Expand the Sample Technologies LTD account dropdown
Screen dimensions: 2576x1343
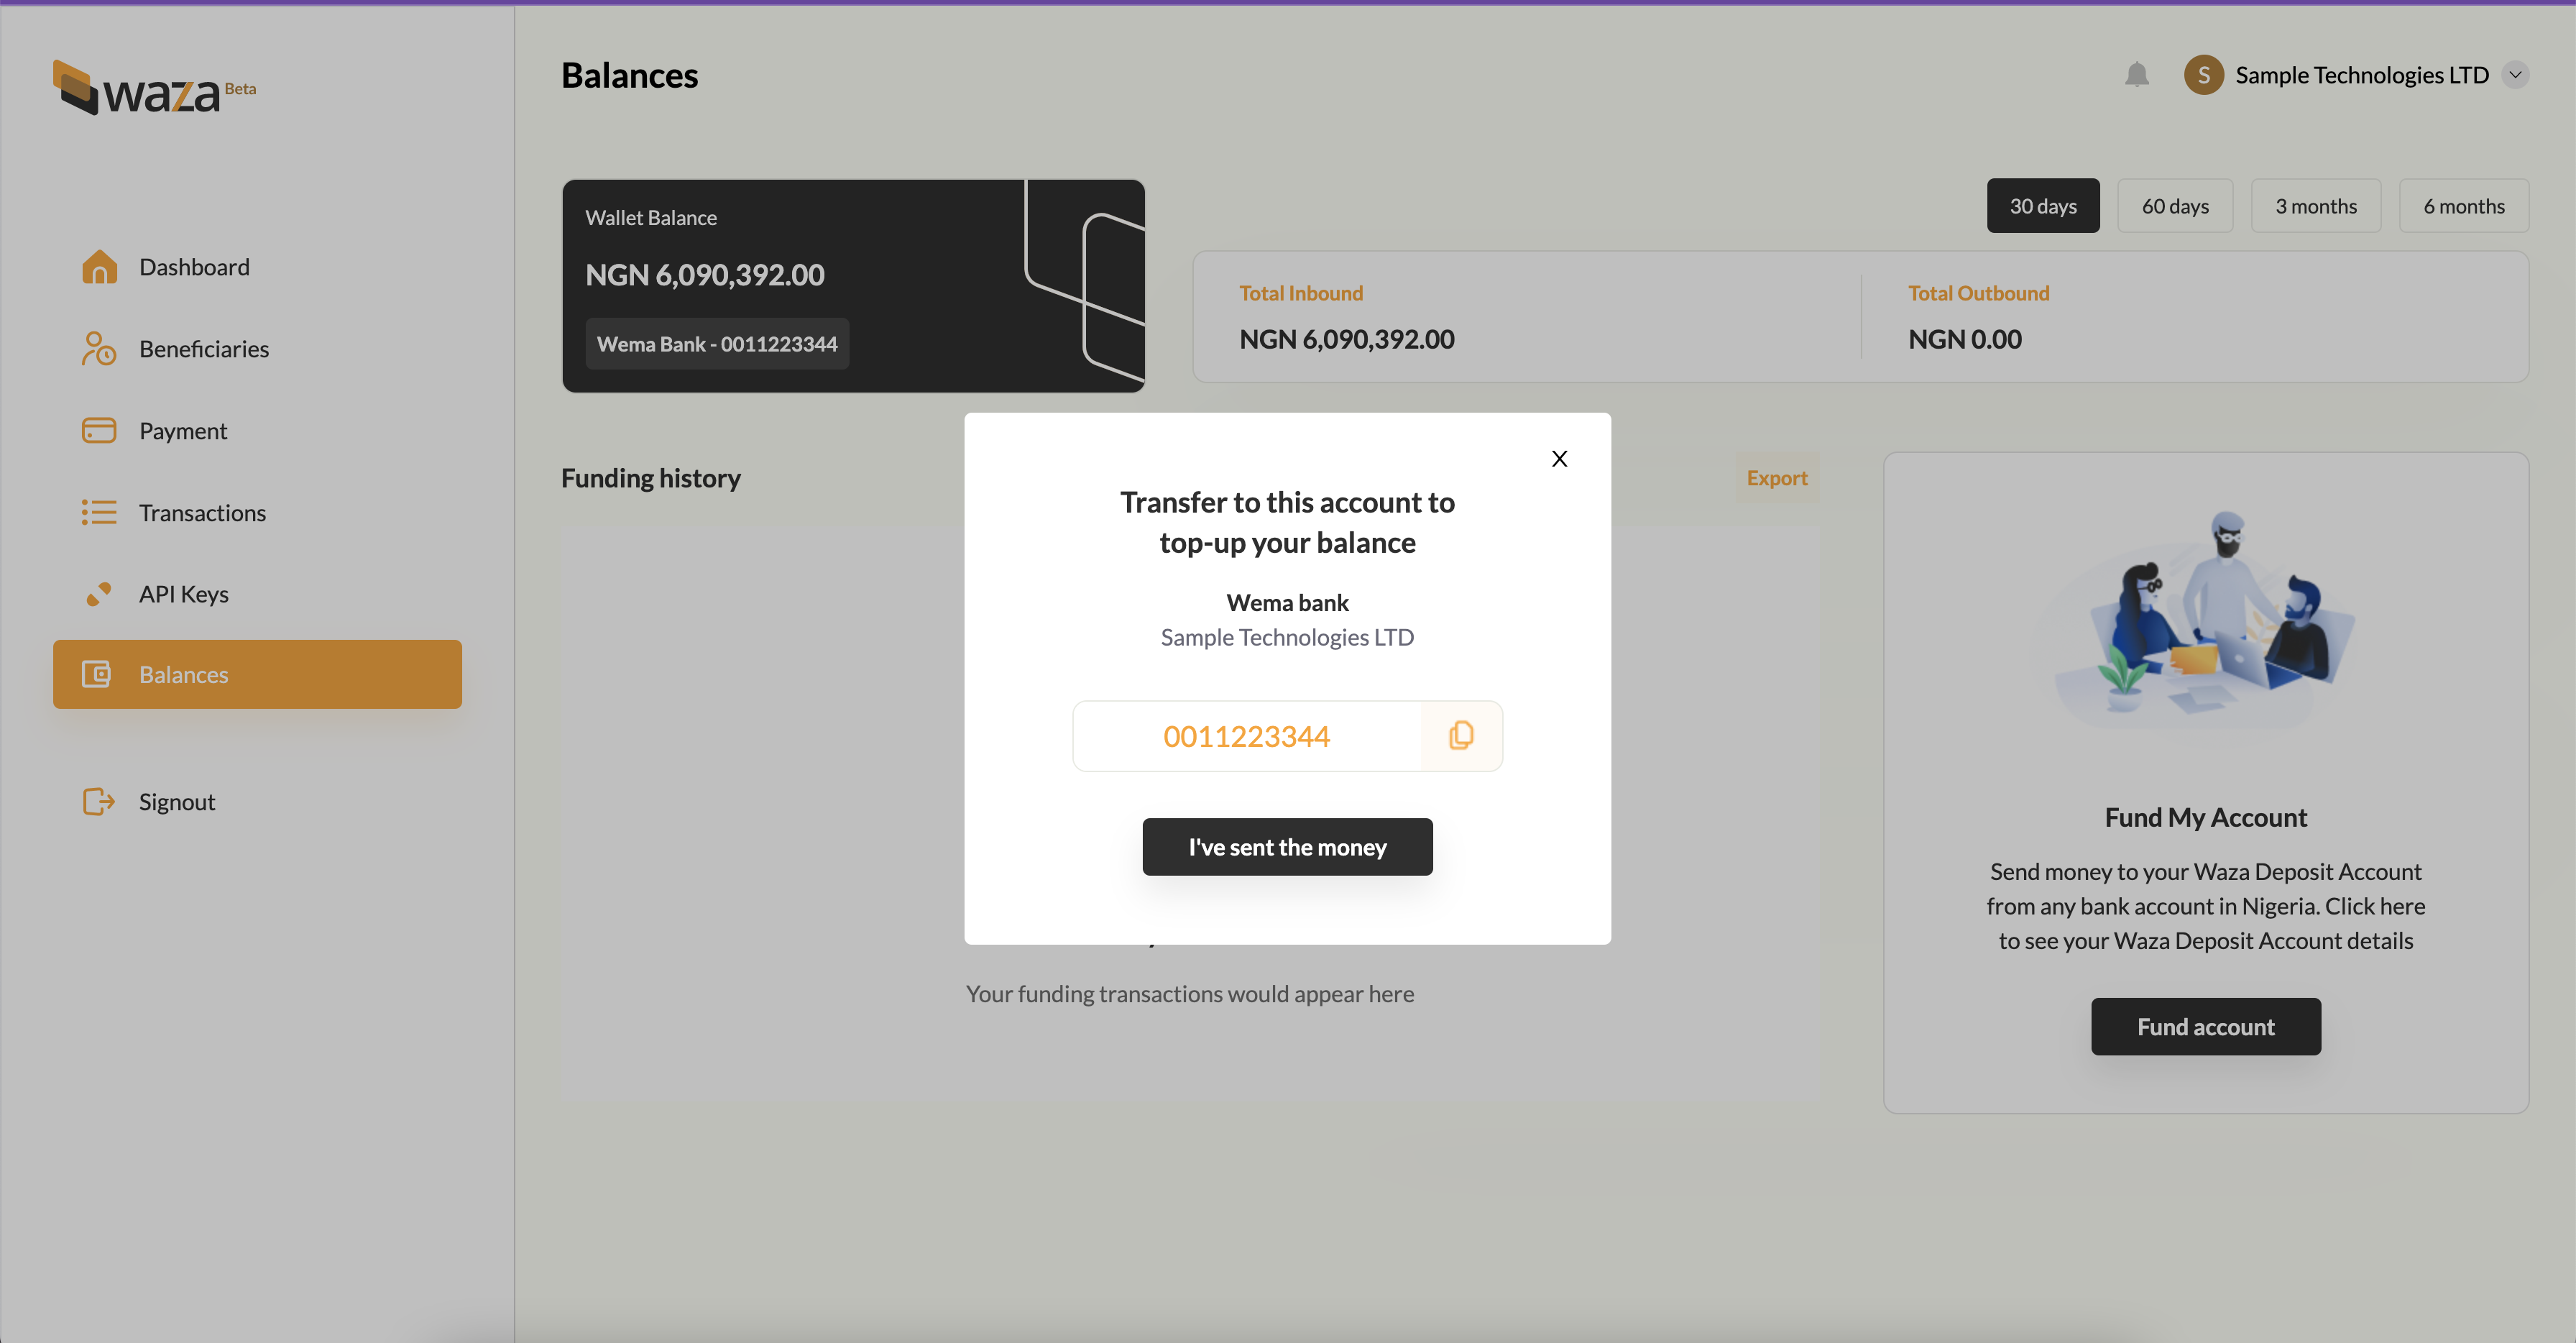pyautogui.click(x=2515, y=75)
